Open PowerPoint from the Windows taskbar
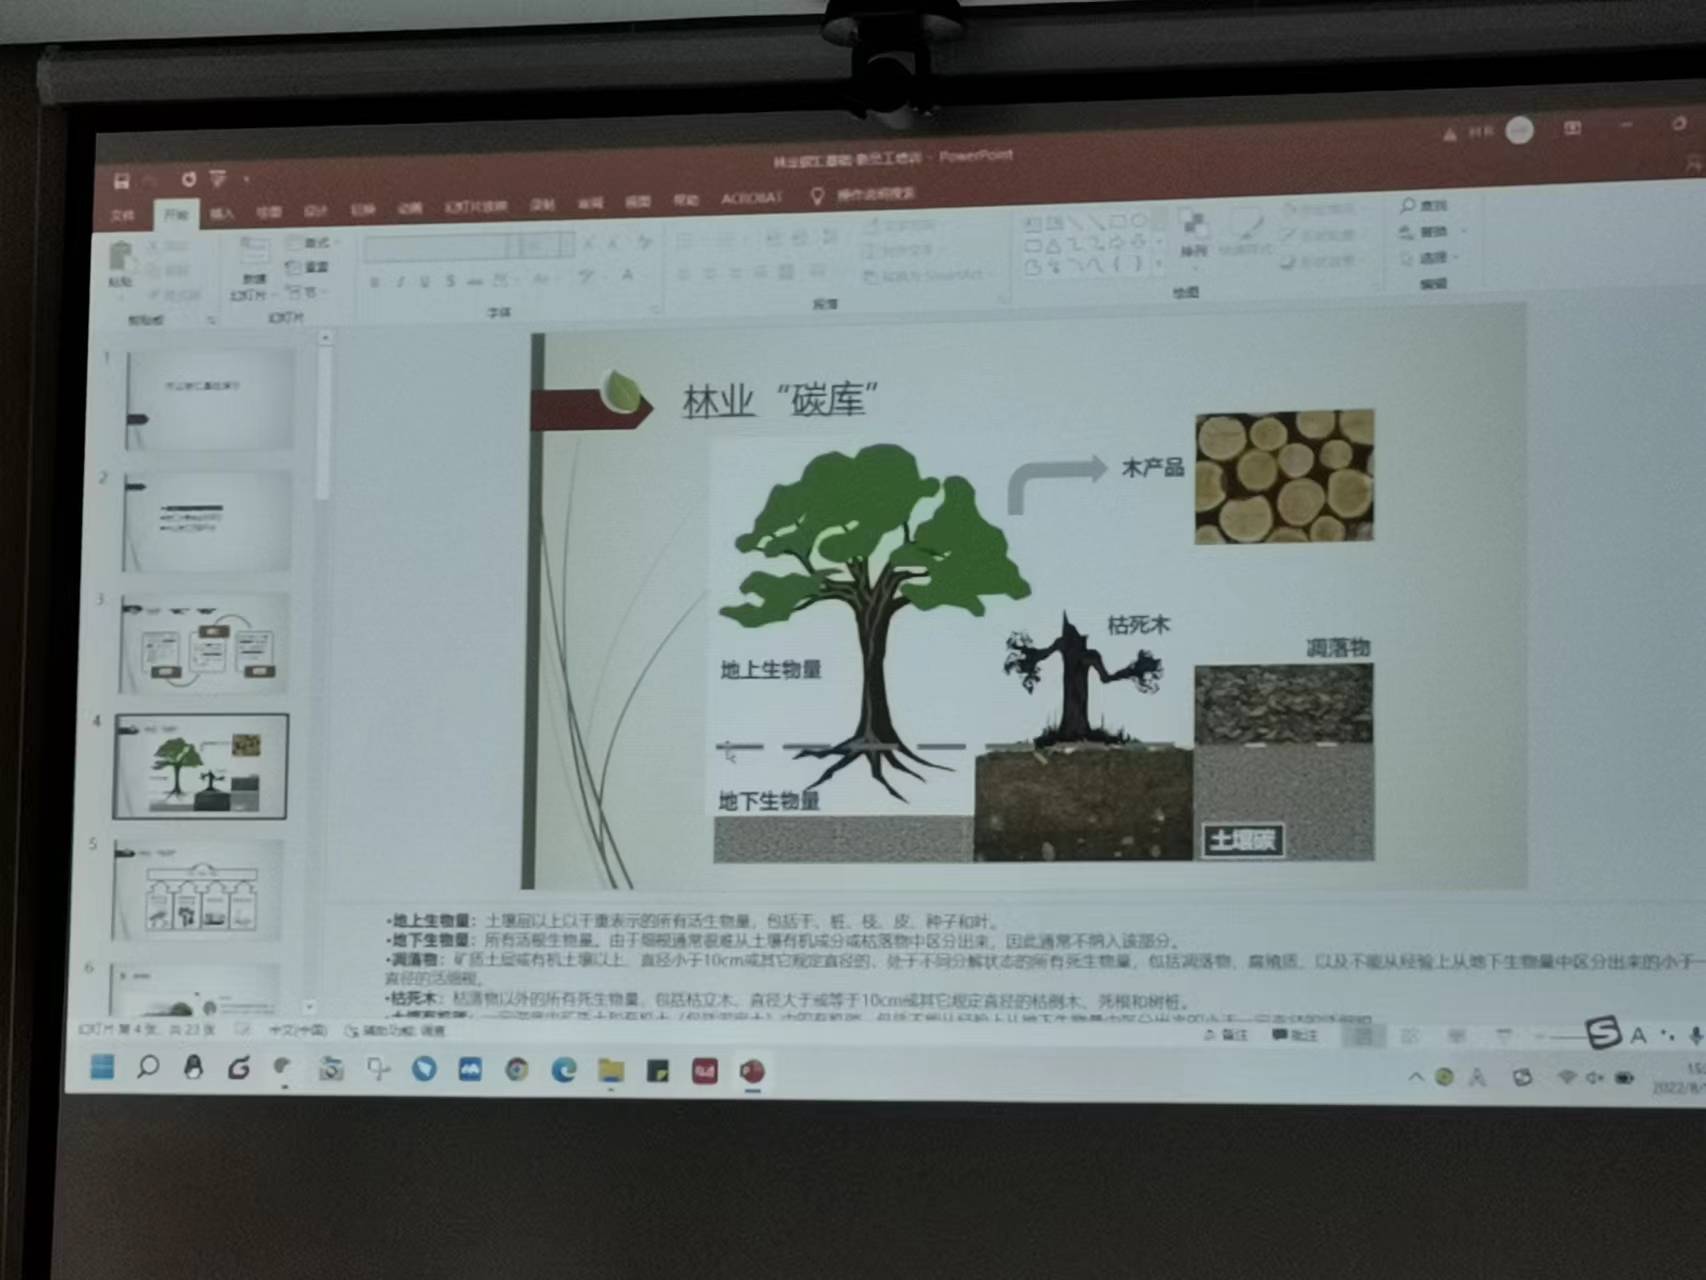Screen dimensions: 1706x1280 (x=752, y=1072)
